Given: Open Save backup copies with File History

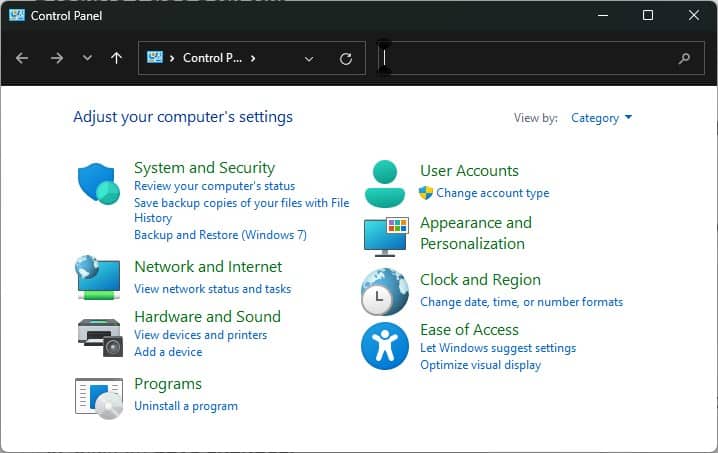Looking at the screenshot, I should click(241, 210).
